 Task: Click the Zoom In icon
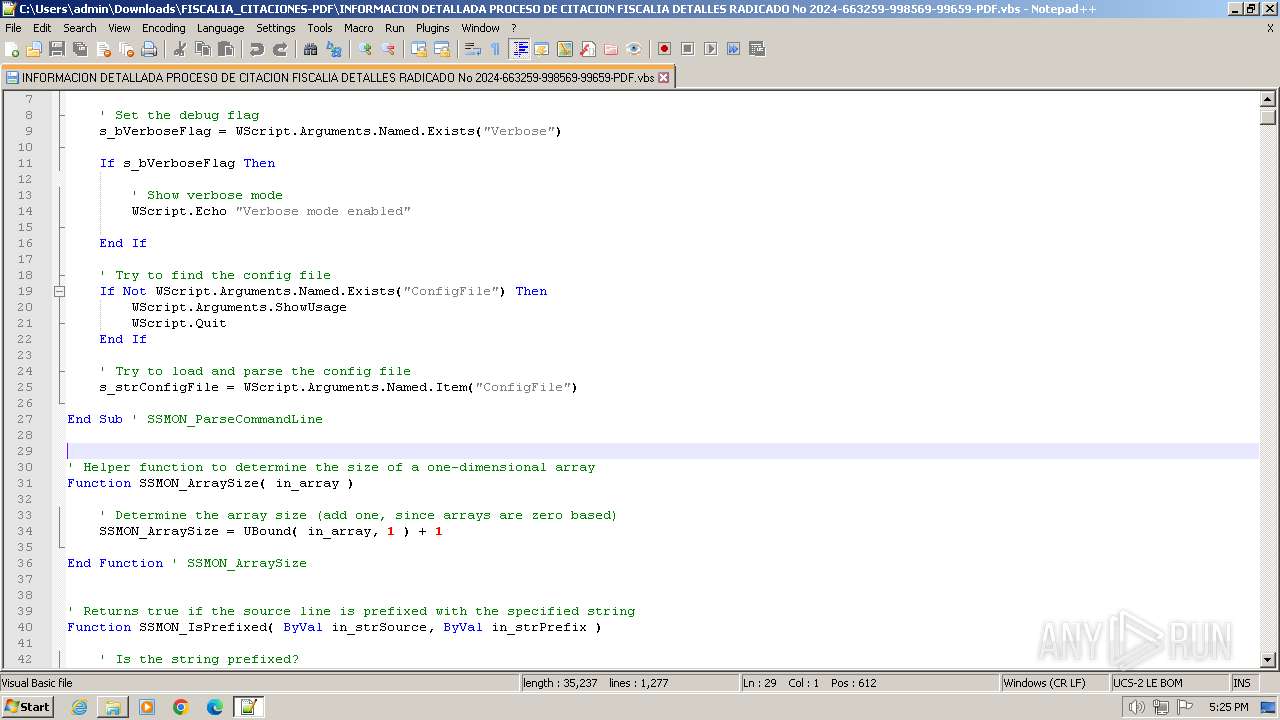365,49
